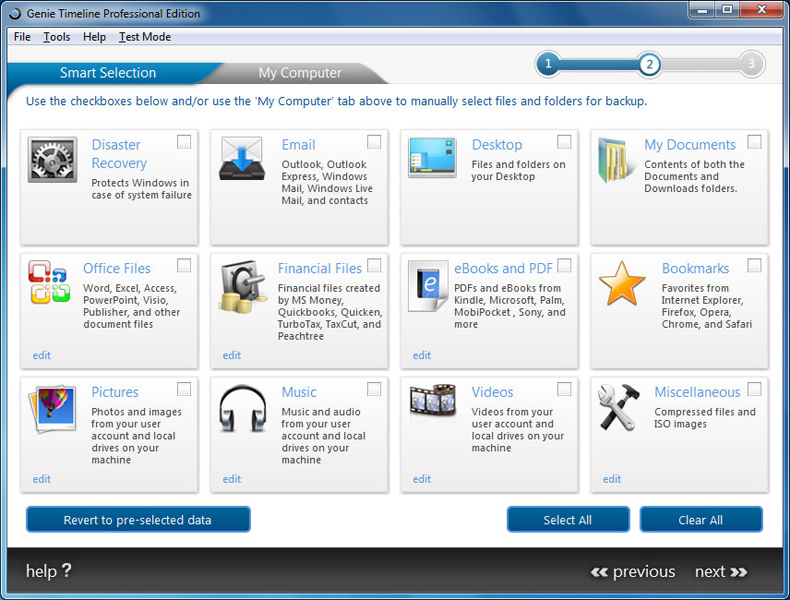Click the Office Files colored squares icon

[x=49, y=282]
